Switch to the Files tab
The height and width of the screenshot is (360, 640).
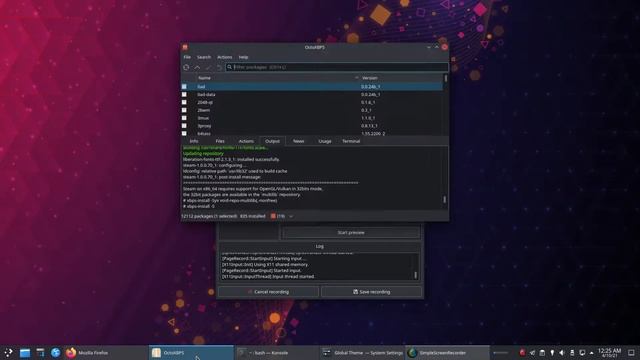[x=220, y=141]
